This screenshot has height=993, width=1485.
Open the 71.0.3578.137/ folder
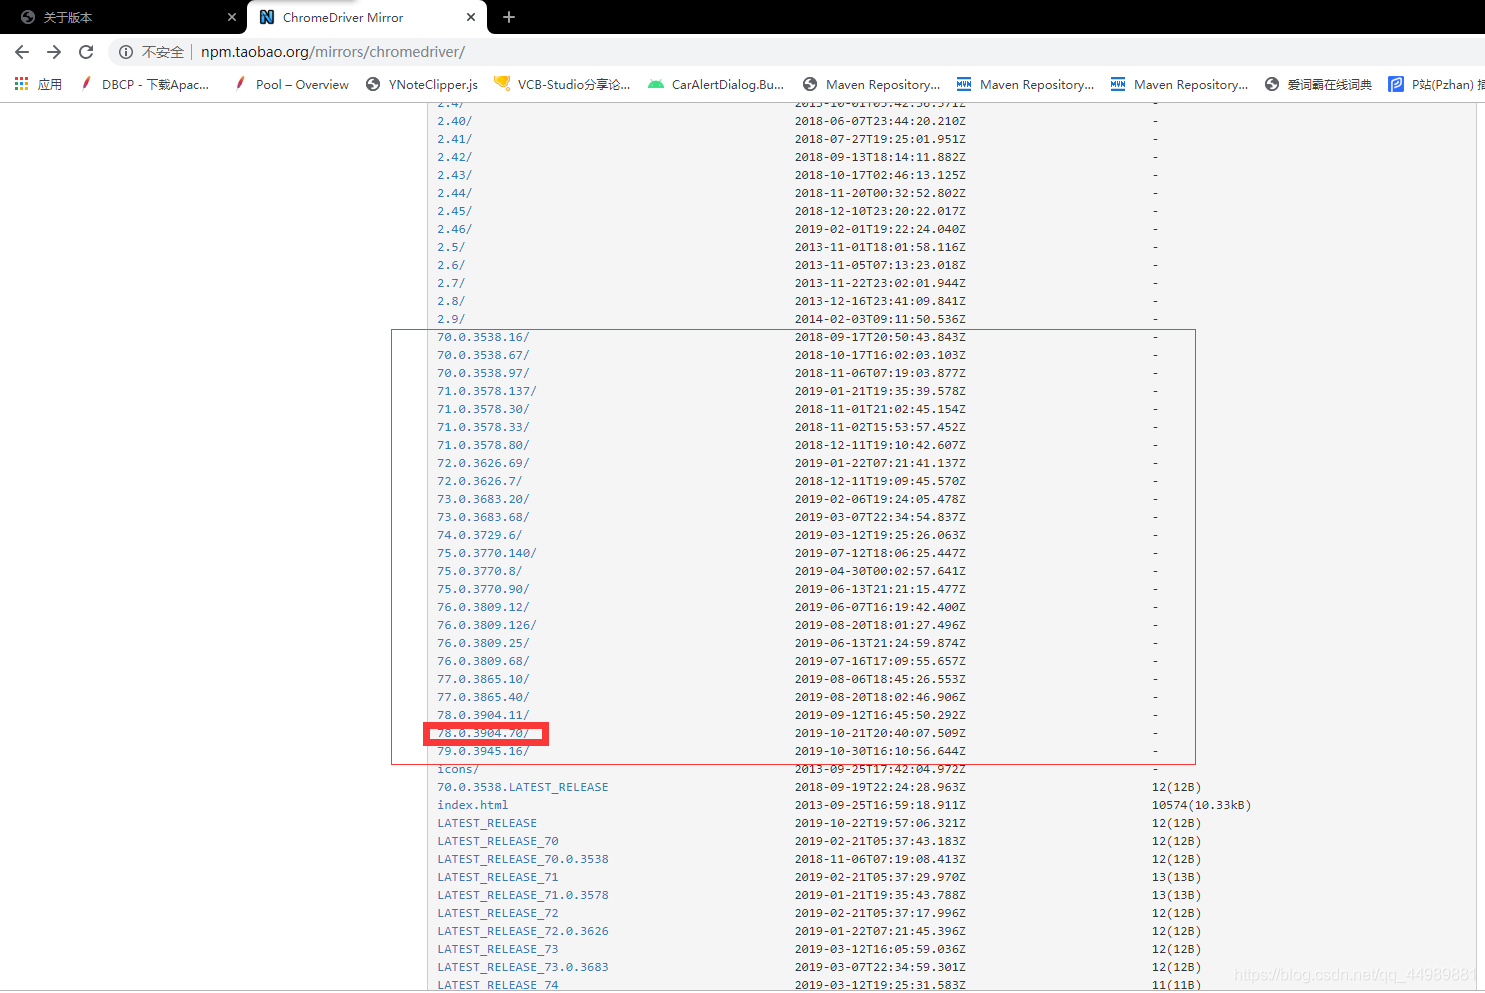[487, 391]
